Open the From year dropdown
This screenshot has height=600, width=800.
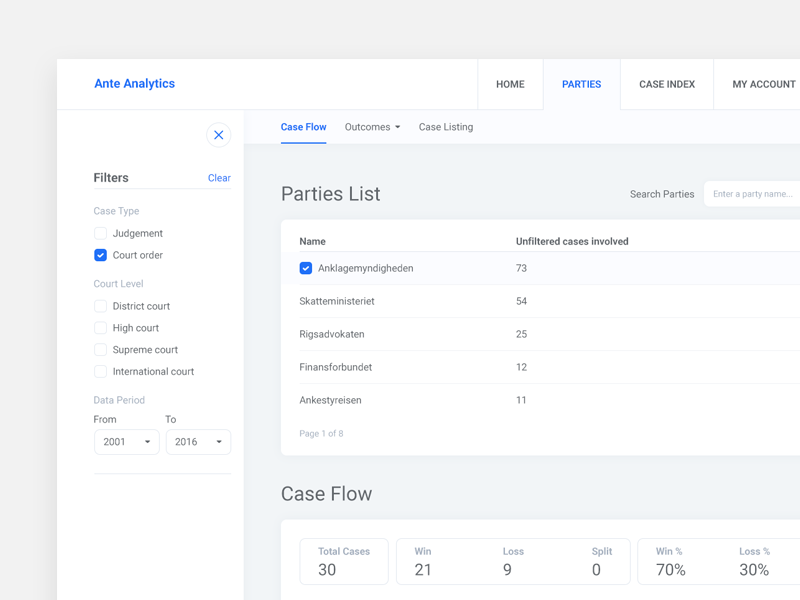(x=126, y=442)
